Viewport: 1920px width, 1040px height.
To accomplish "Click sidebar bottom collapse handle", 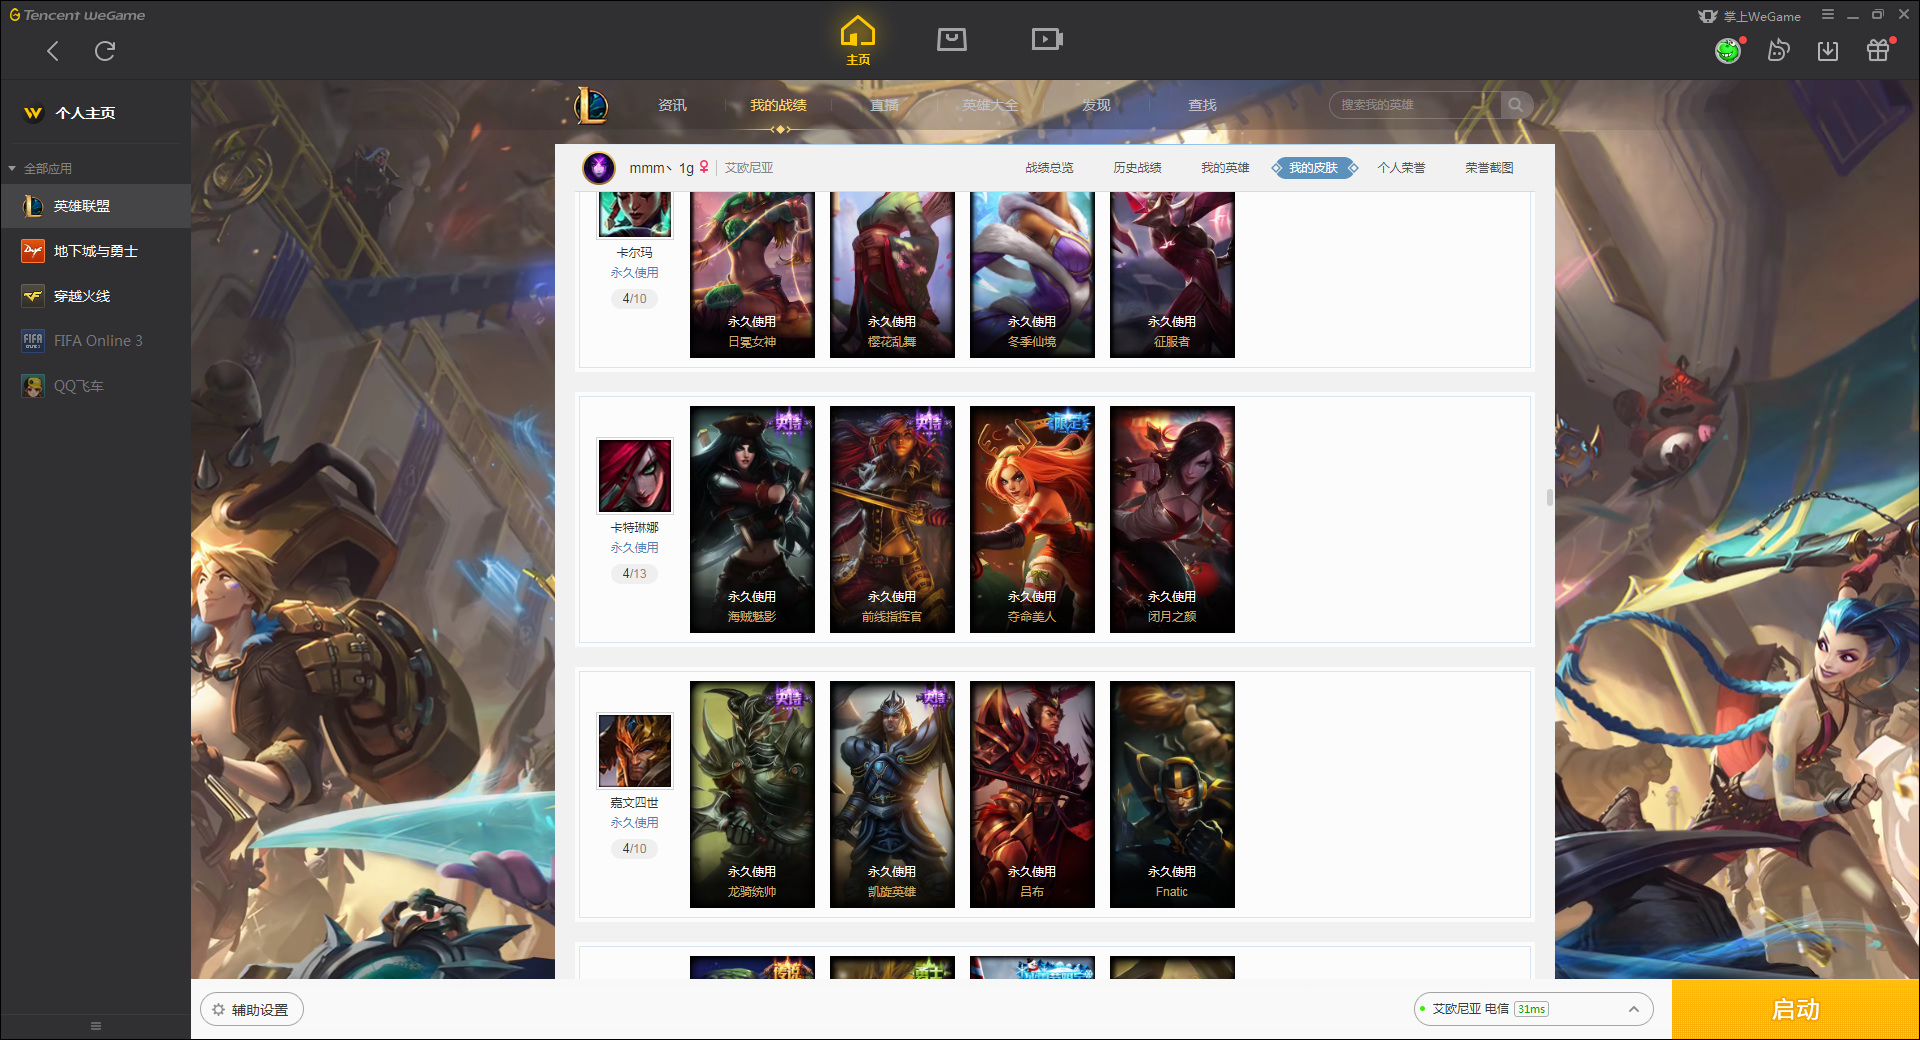I will click(x=96, y=1026).
